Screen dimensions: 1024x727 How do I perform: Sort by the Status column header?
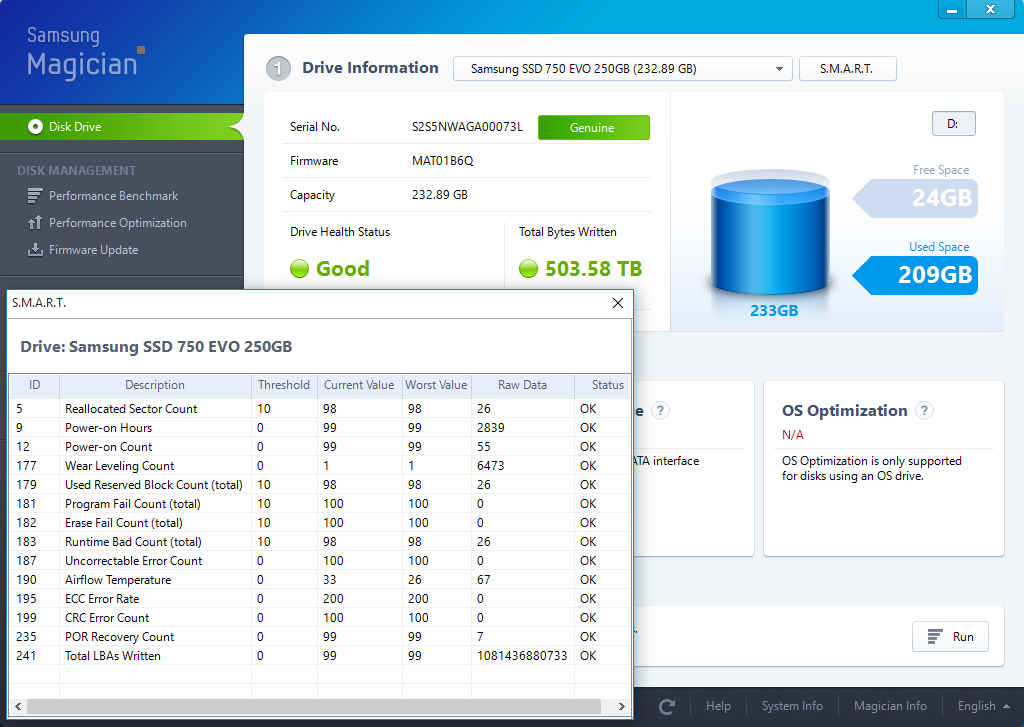point(603,385)
